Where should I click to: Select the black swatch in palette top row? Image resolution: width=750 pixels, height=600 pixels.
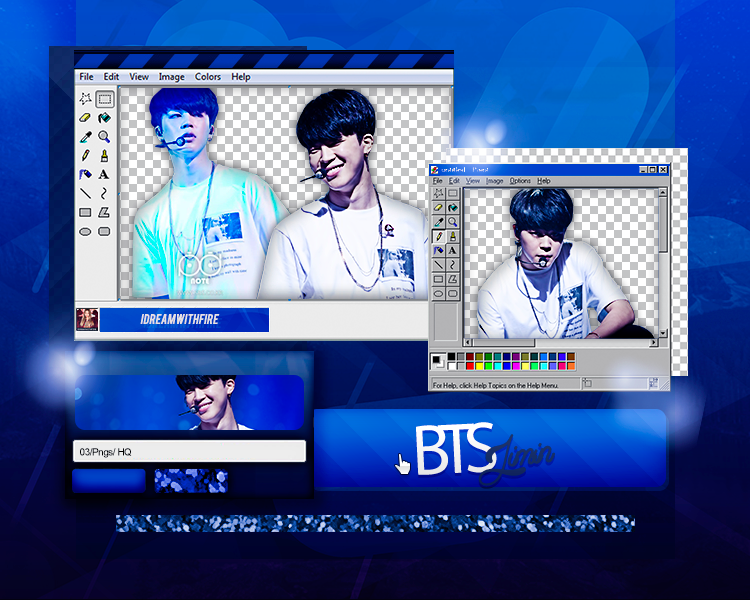coord(452,356)
